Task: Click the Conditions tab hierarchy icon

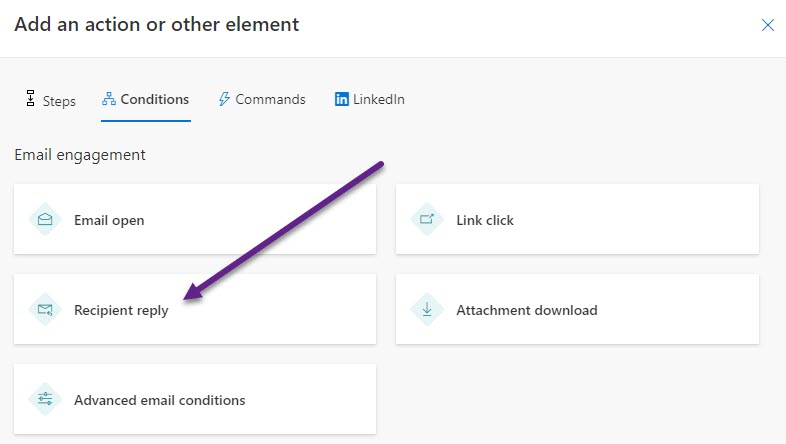Action: (x=109, y=99)
